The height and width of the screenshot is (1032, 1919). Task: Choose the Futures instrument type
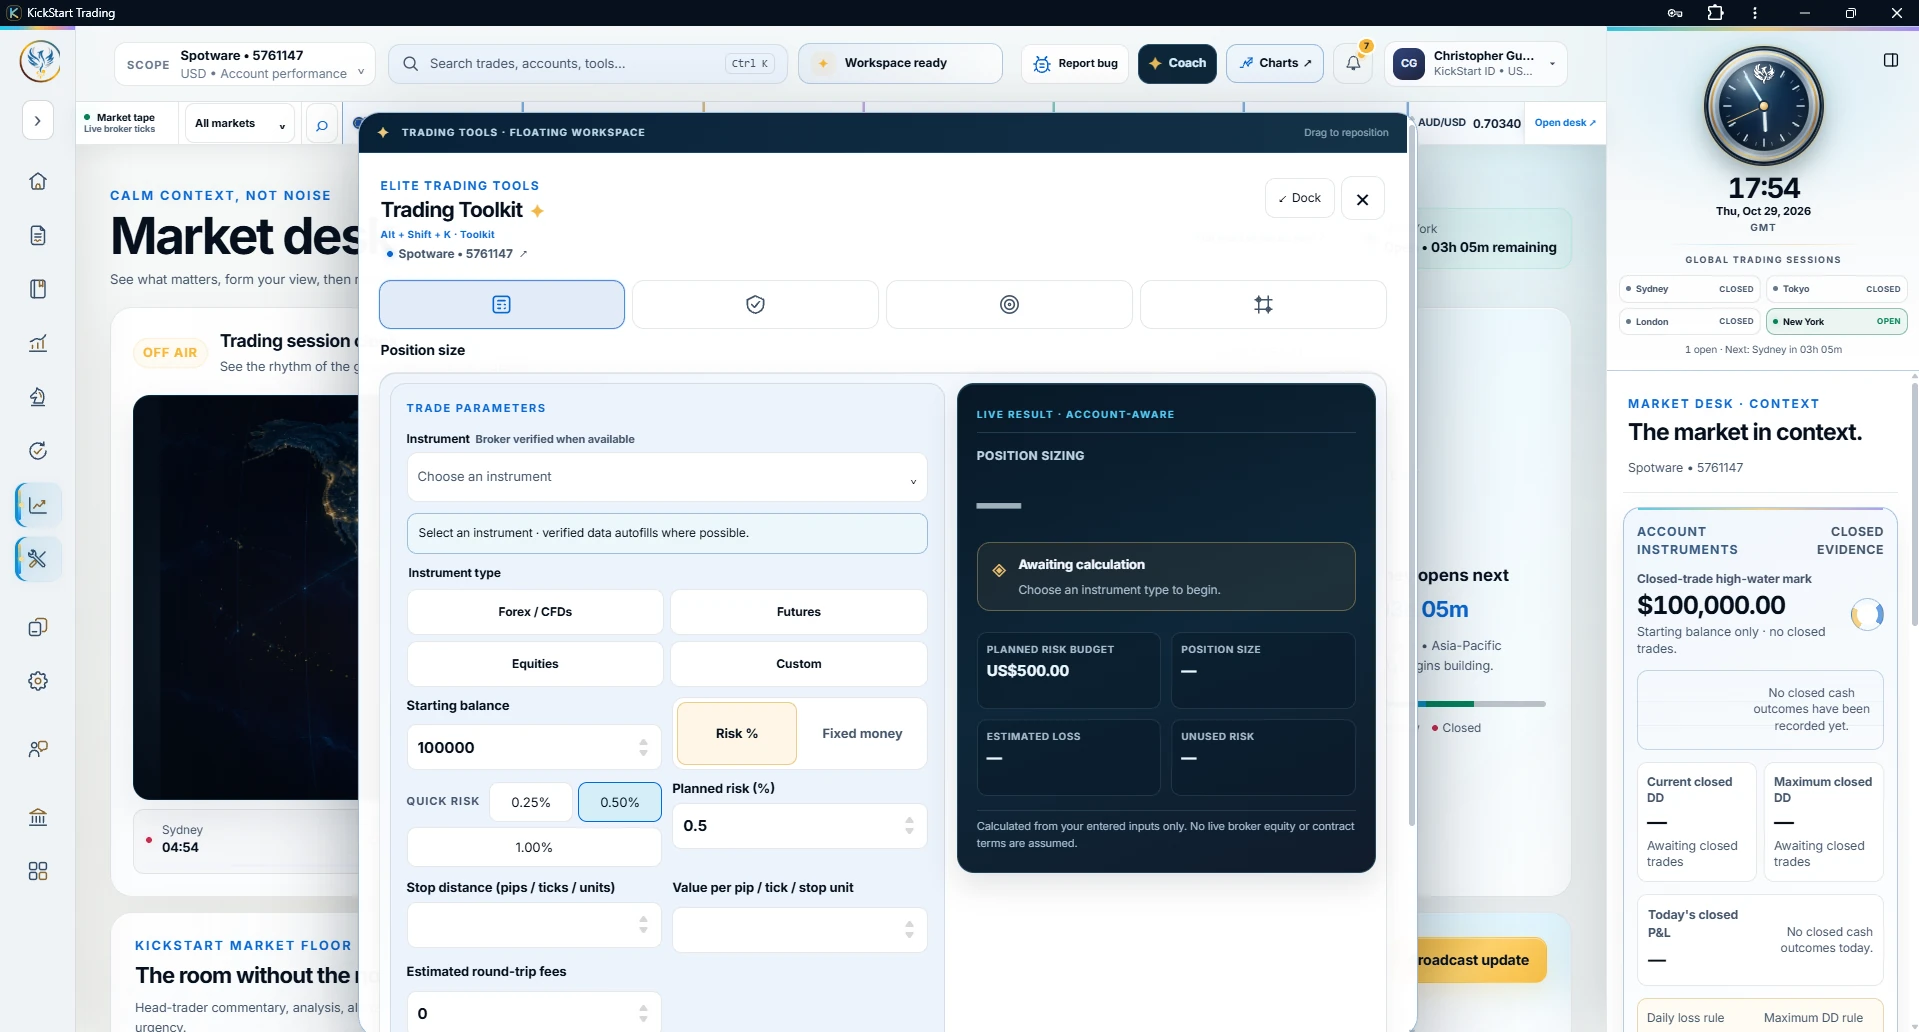point(799,612)
